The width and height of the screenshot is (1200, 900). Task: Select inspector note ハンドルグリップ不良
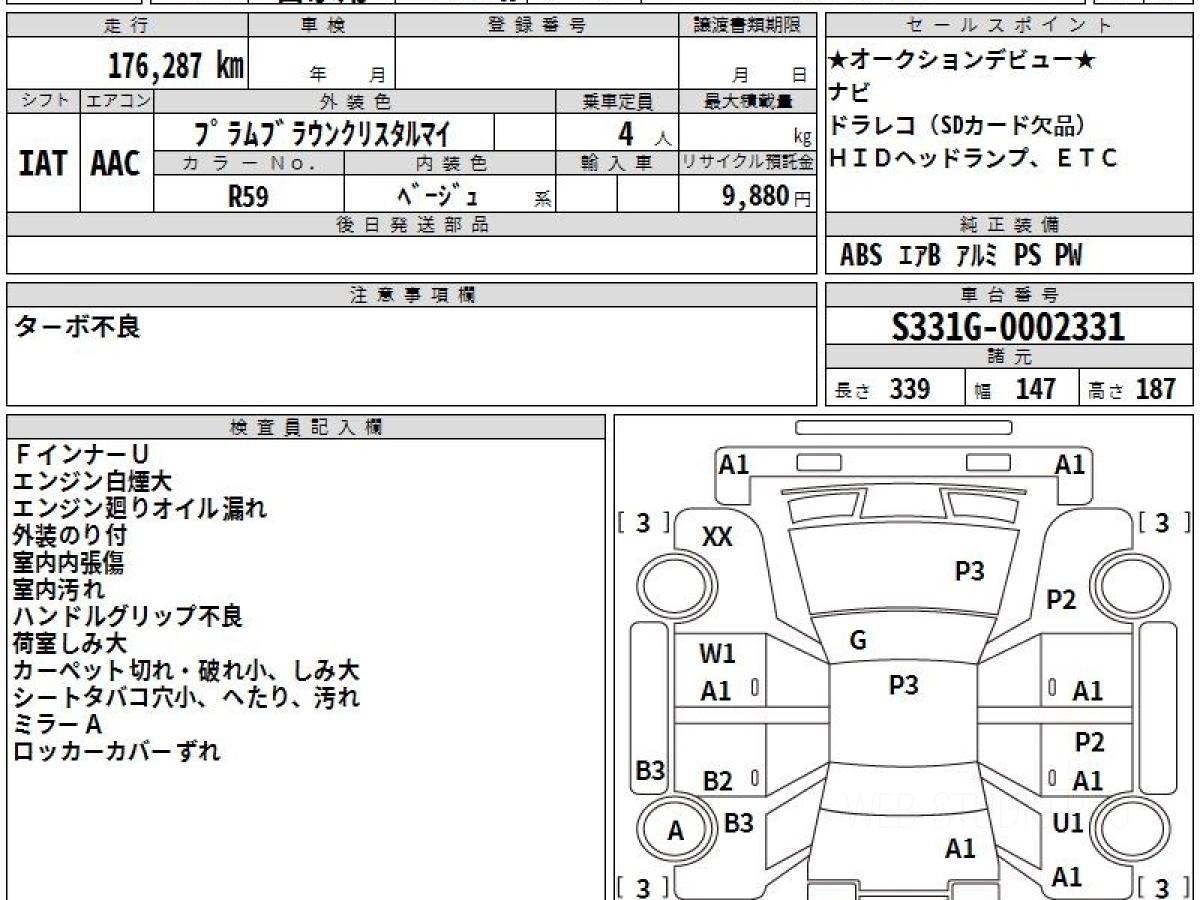pos(129,616)
